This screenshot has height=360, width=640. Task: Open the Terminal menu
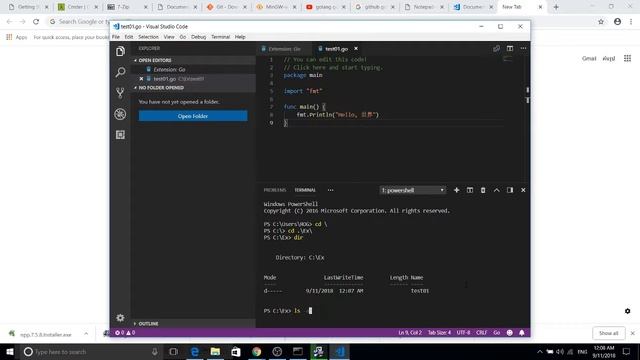click(220, 37)
